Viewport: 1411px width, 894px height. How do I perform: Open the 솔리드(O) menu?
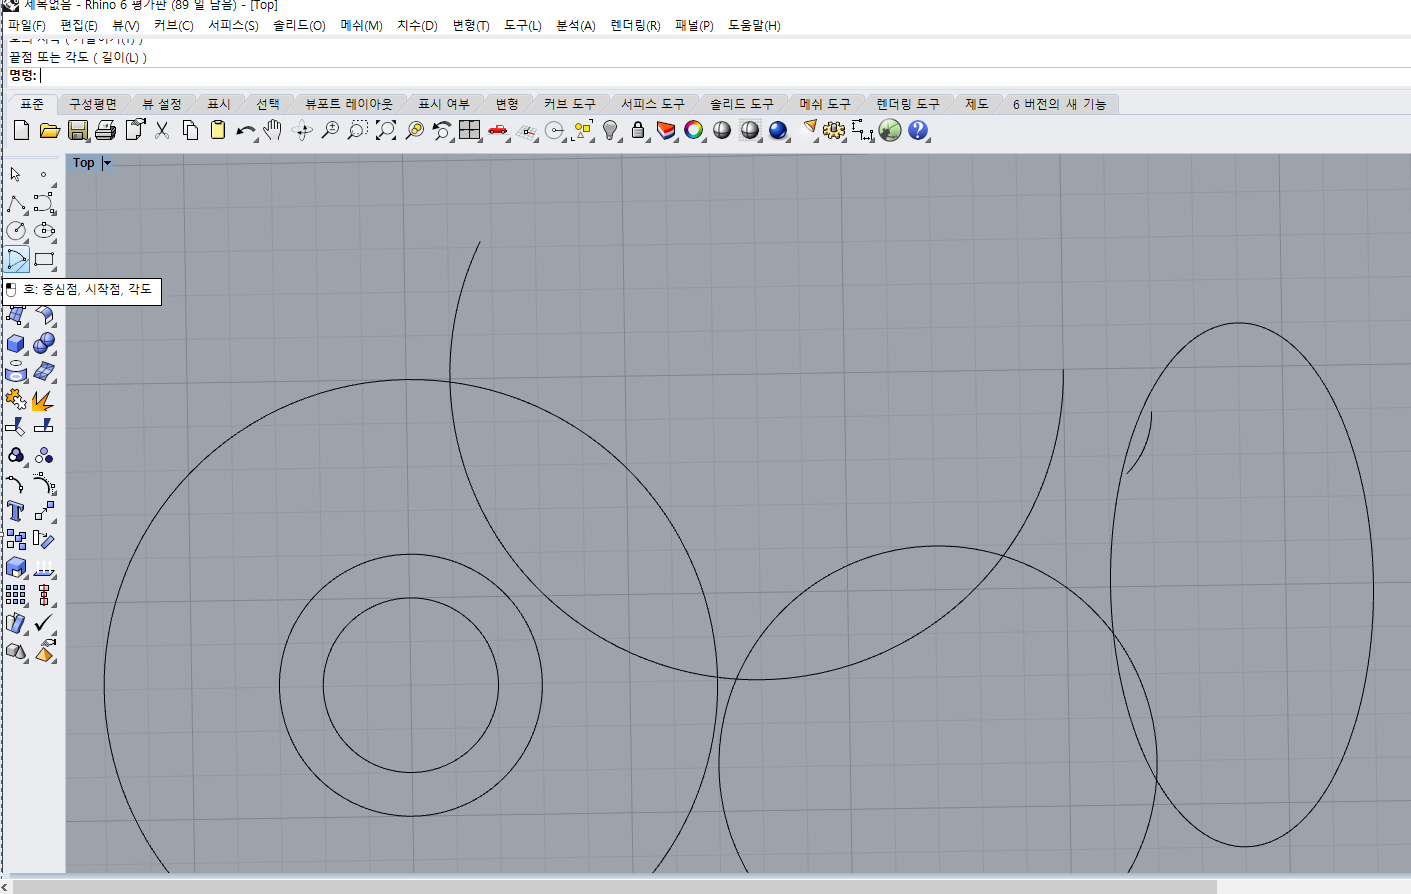tap(299, 25)
